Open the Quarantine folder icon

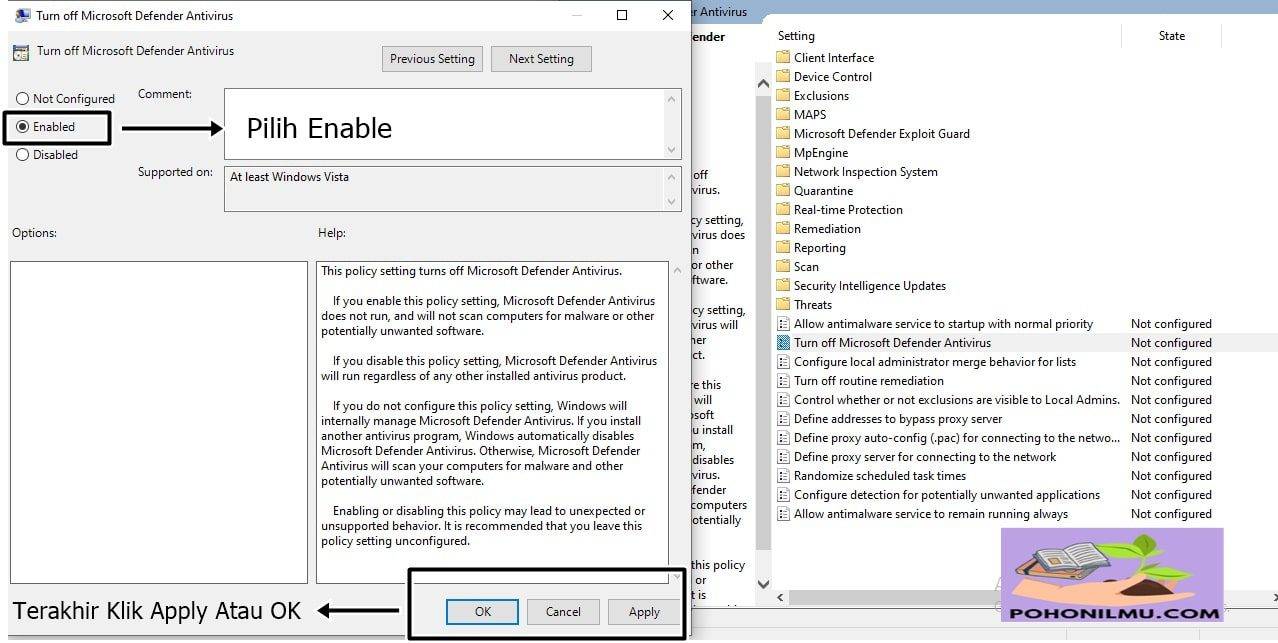[784, 191]
